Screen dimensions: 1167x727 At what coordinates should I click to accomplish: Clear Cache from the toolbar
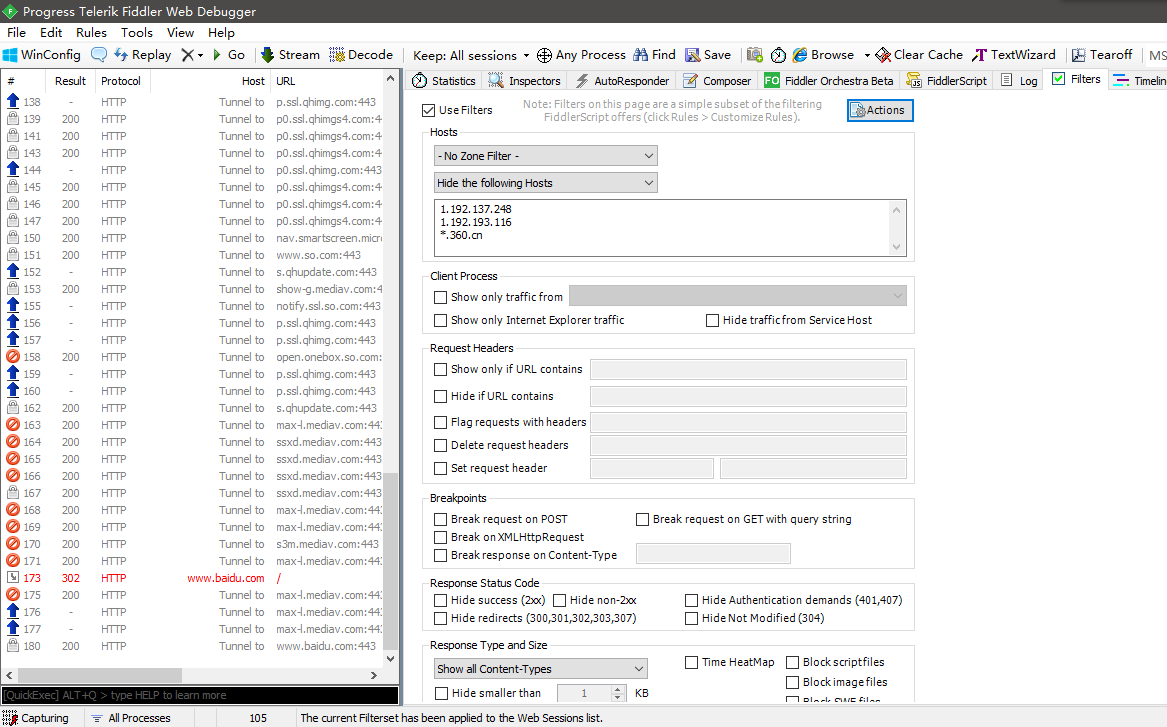[919, 54]
